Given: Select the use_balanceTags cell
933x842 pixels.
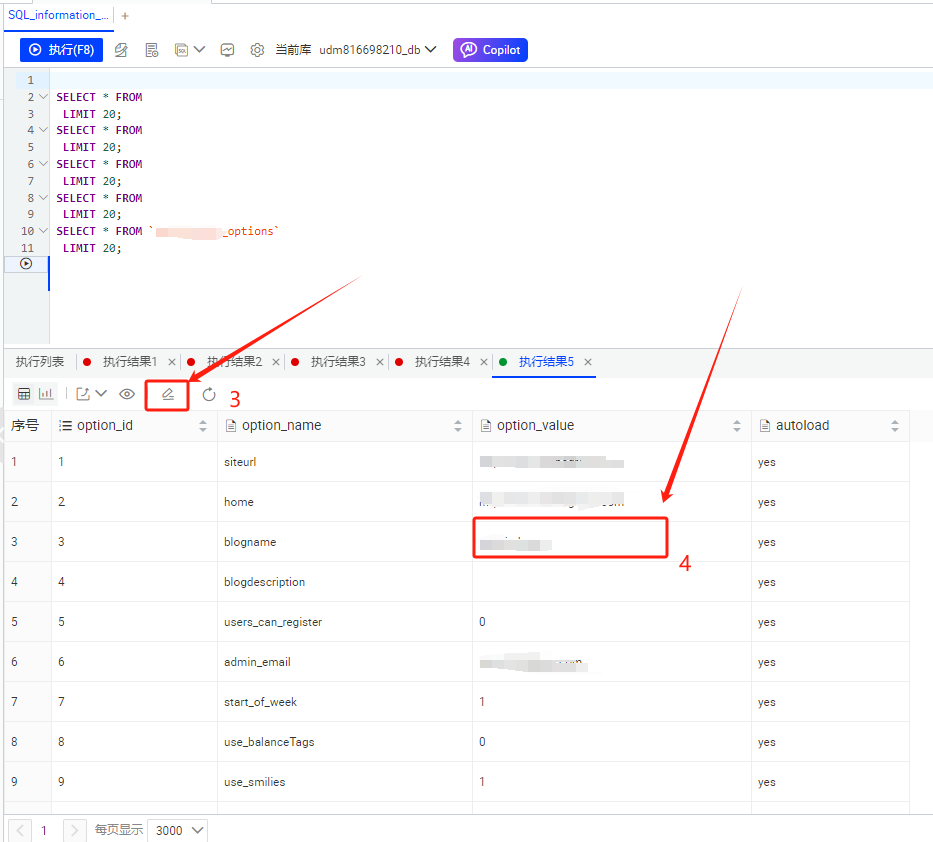Looking at the screenshot, I should pyautogui.click(x=345, y=741).
